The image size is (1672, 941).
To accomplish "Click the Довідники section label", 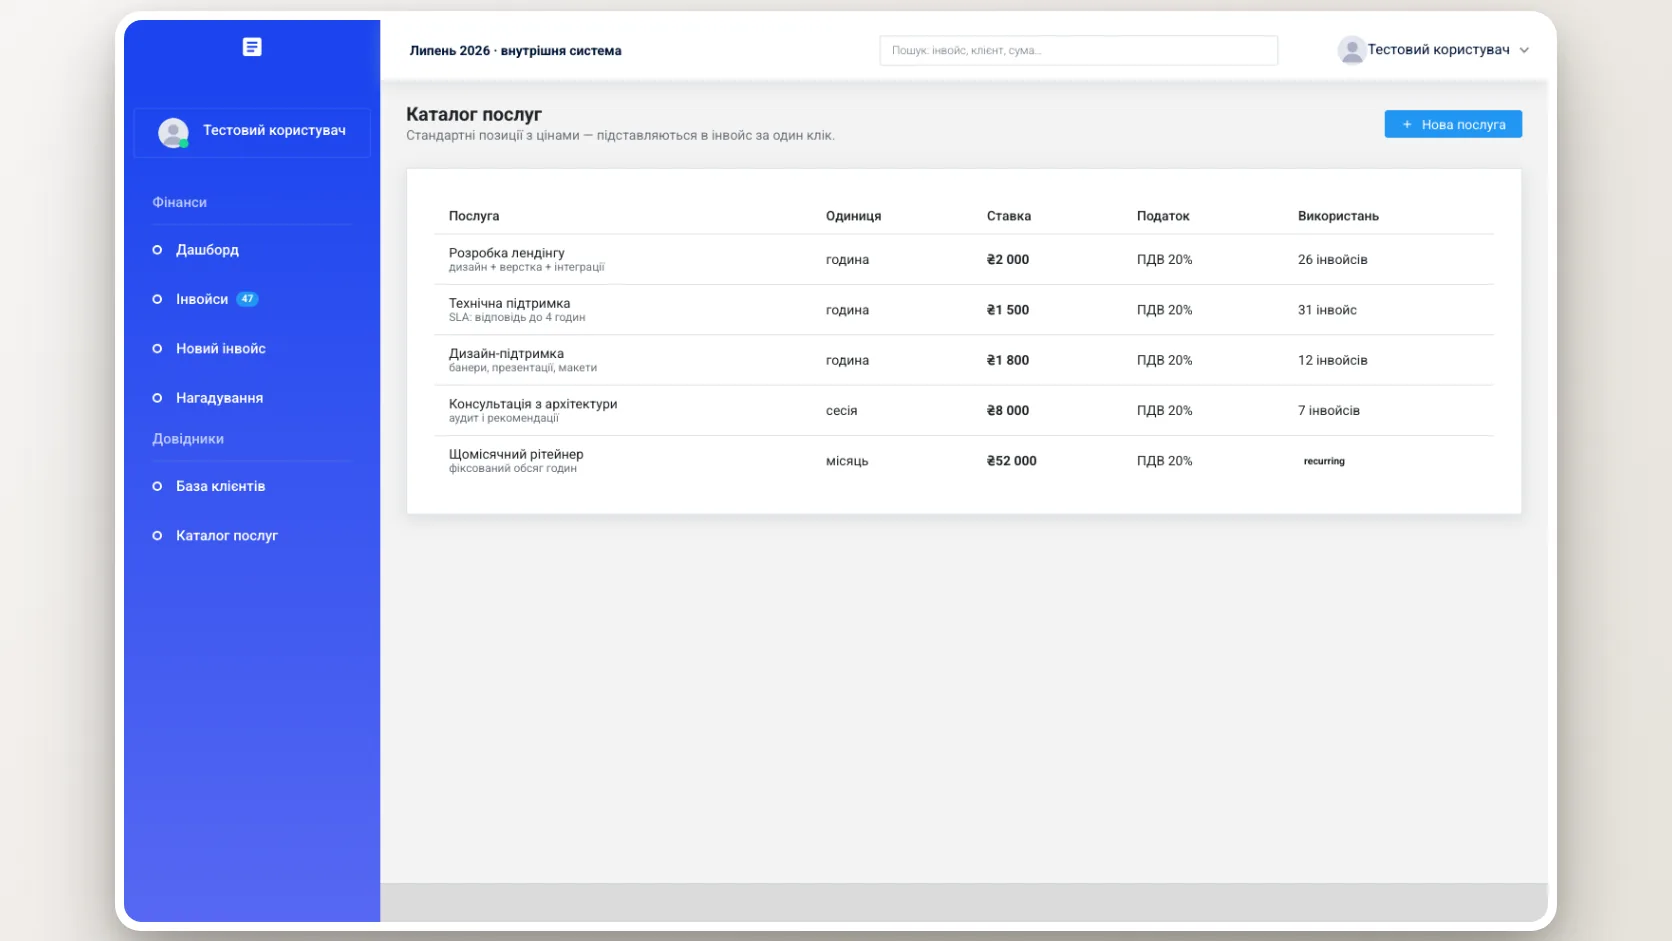I will [188, 439].
